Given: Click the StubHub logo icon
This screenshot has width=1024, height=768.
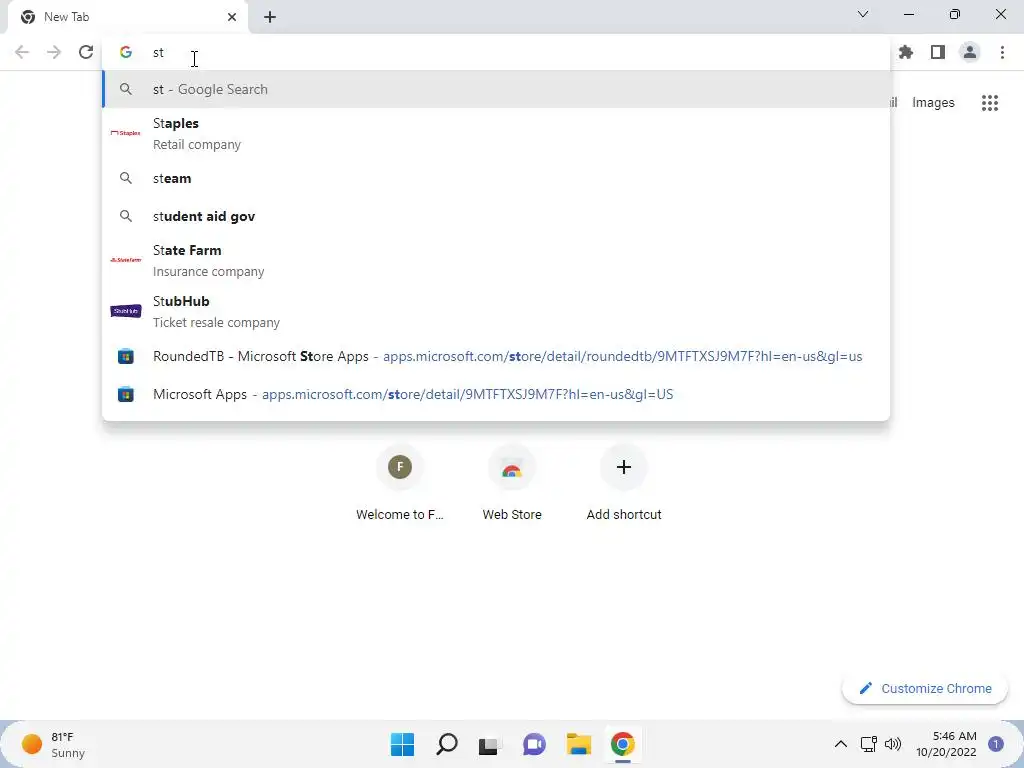Looking at the screenshot, I should (125, 311).
